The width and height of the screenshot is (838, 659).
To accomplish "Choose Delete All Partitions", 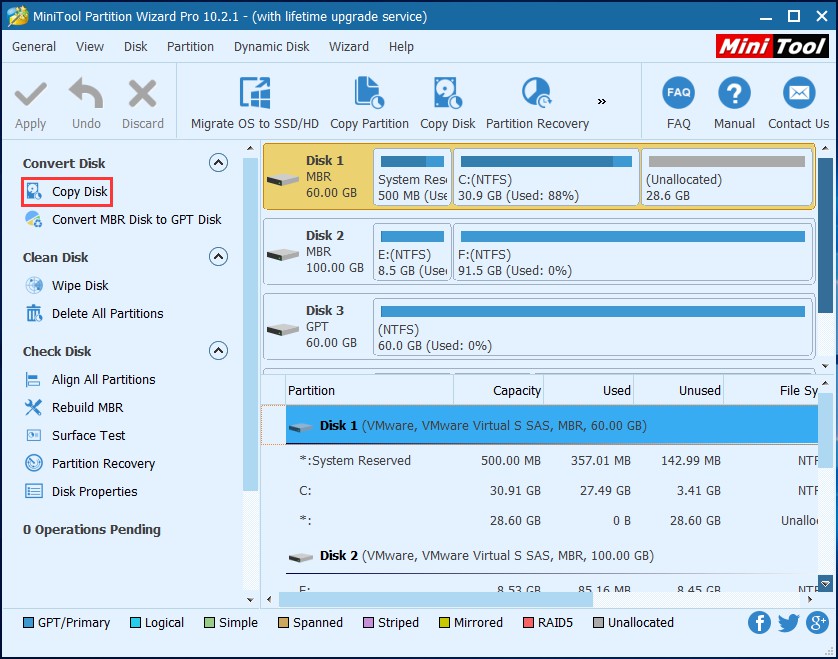I will pyautogui.click(x=95, y=313).
